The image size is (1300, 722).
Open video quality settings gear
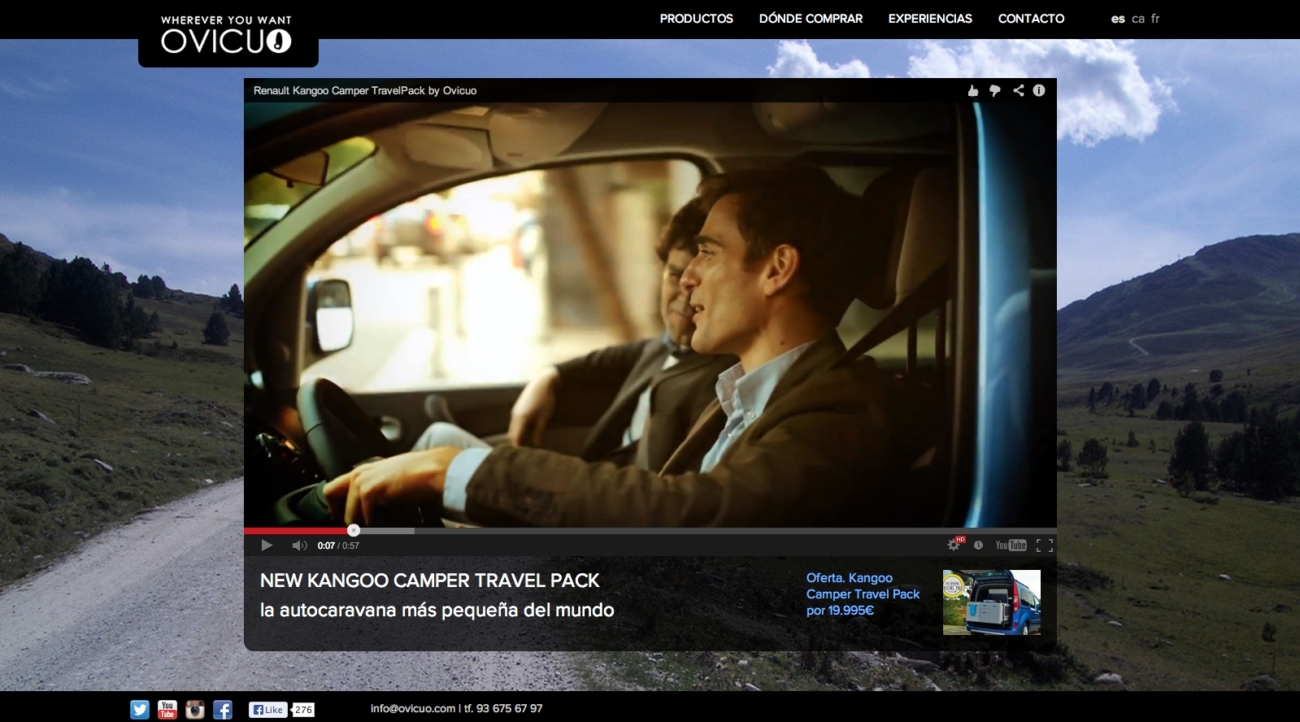[953, 545]
